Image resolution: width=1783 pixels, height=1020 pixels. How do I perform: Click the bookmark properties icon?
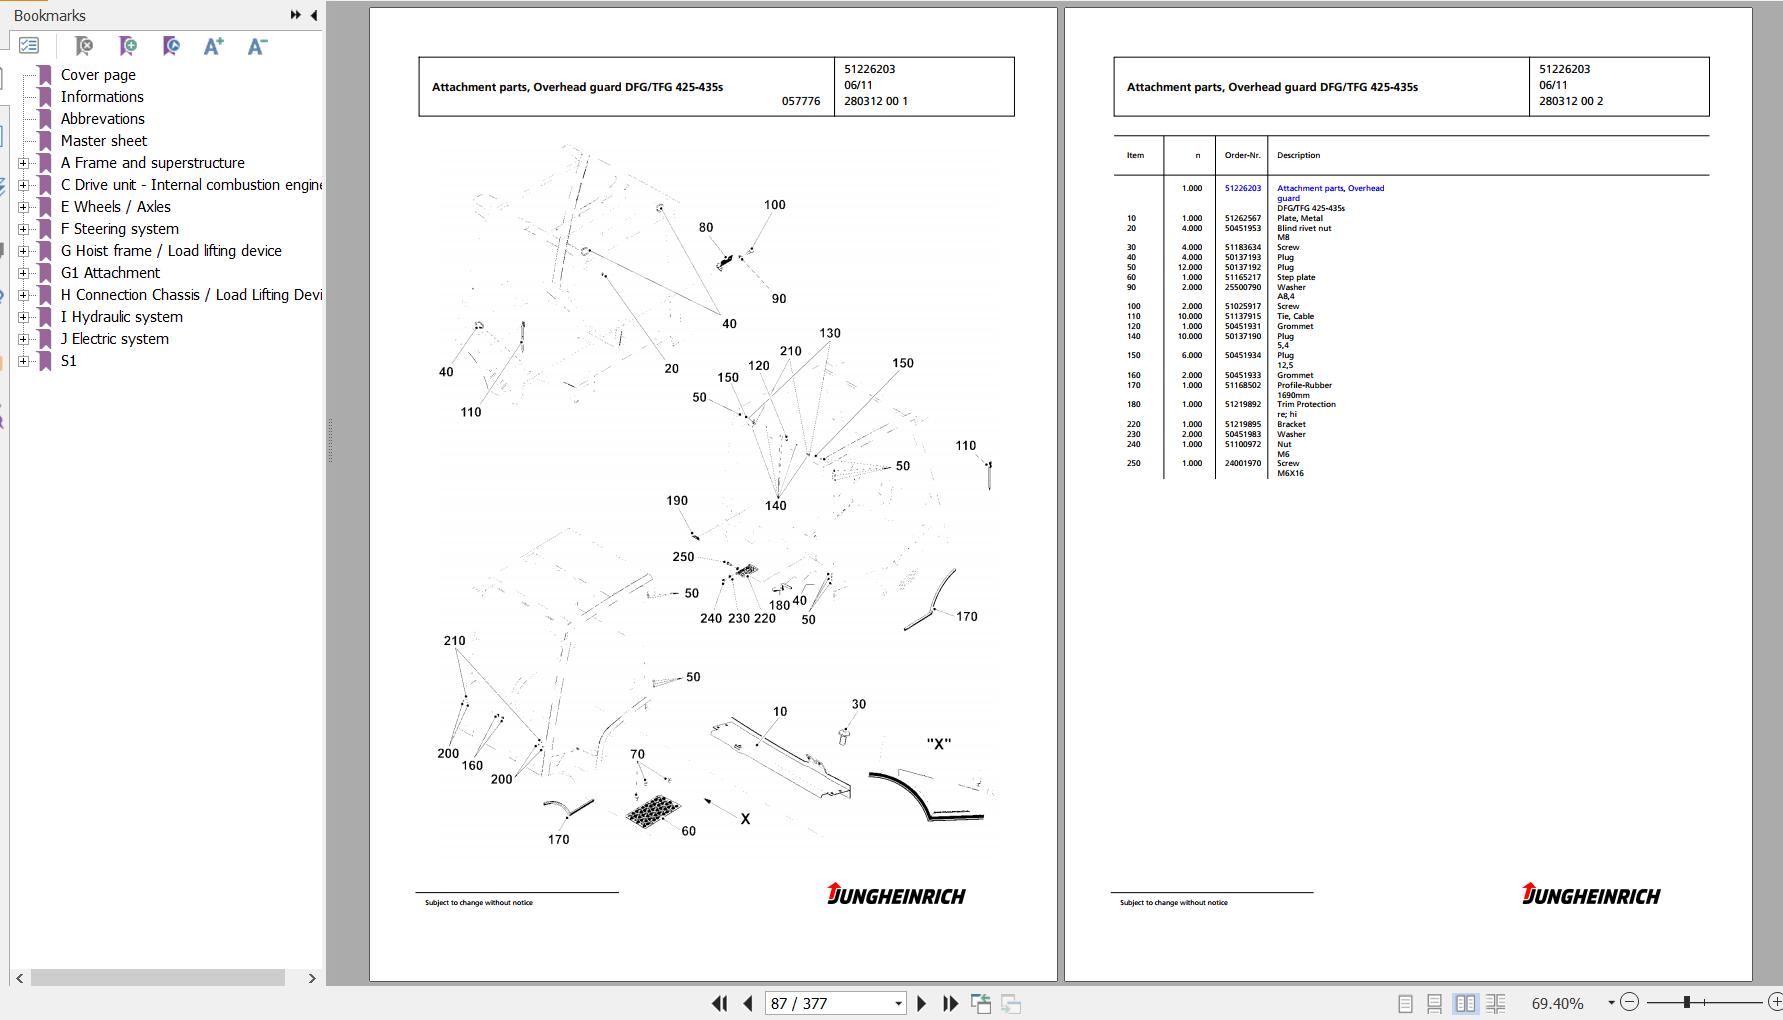tap(171, 46)
